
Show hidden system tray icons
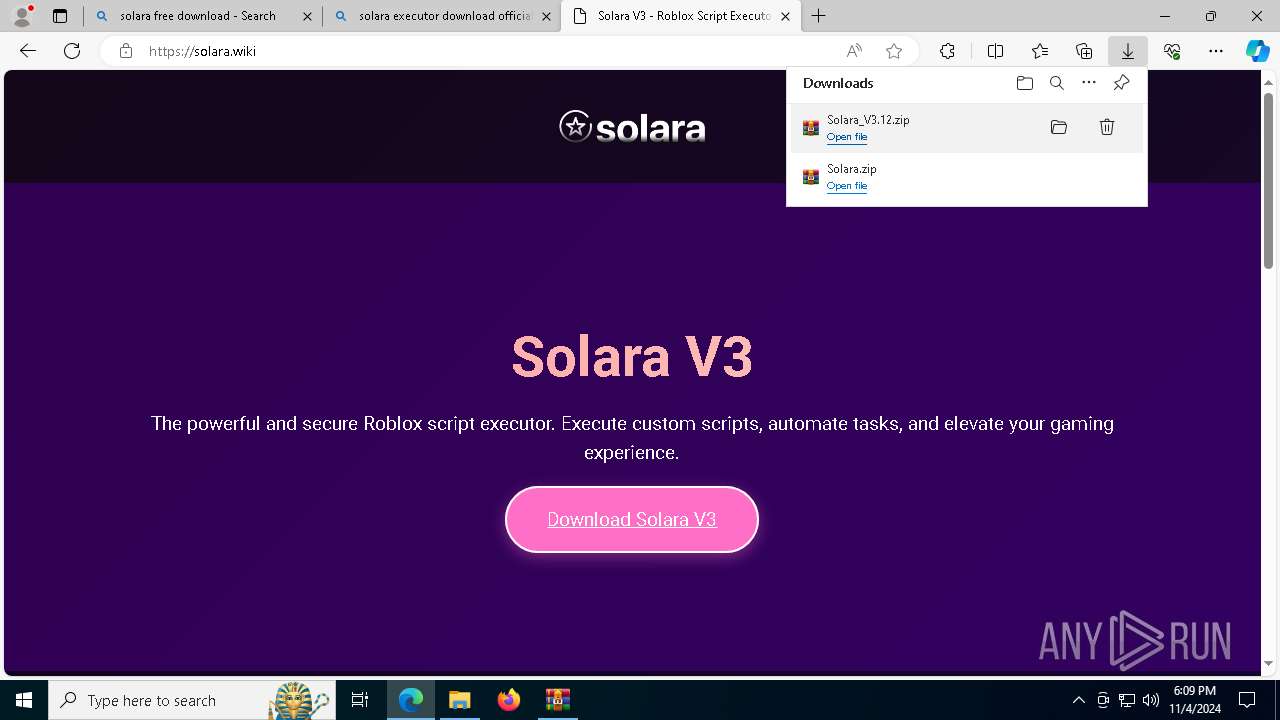[1079, 700]
